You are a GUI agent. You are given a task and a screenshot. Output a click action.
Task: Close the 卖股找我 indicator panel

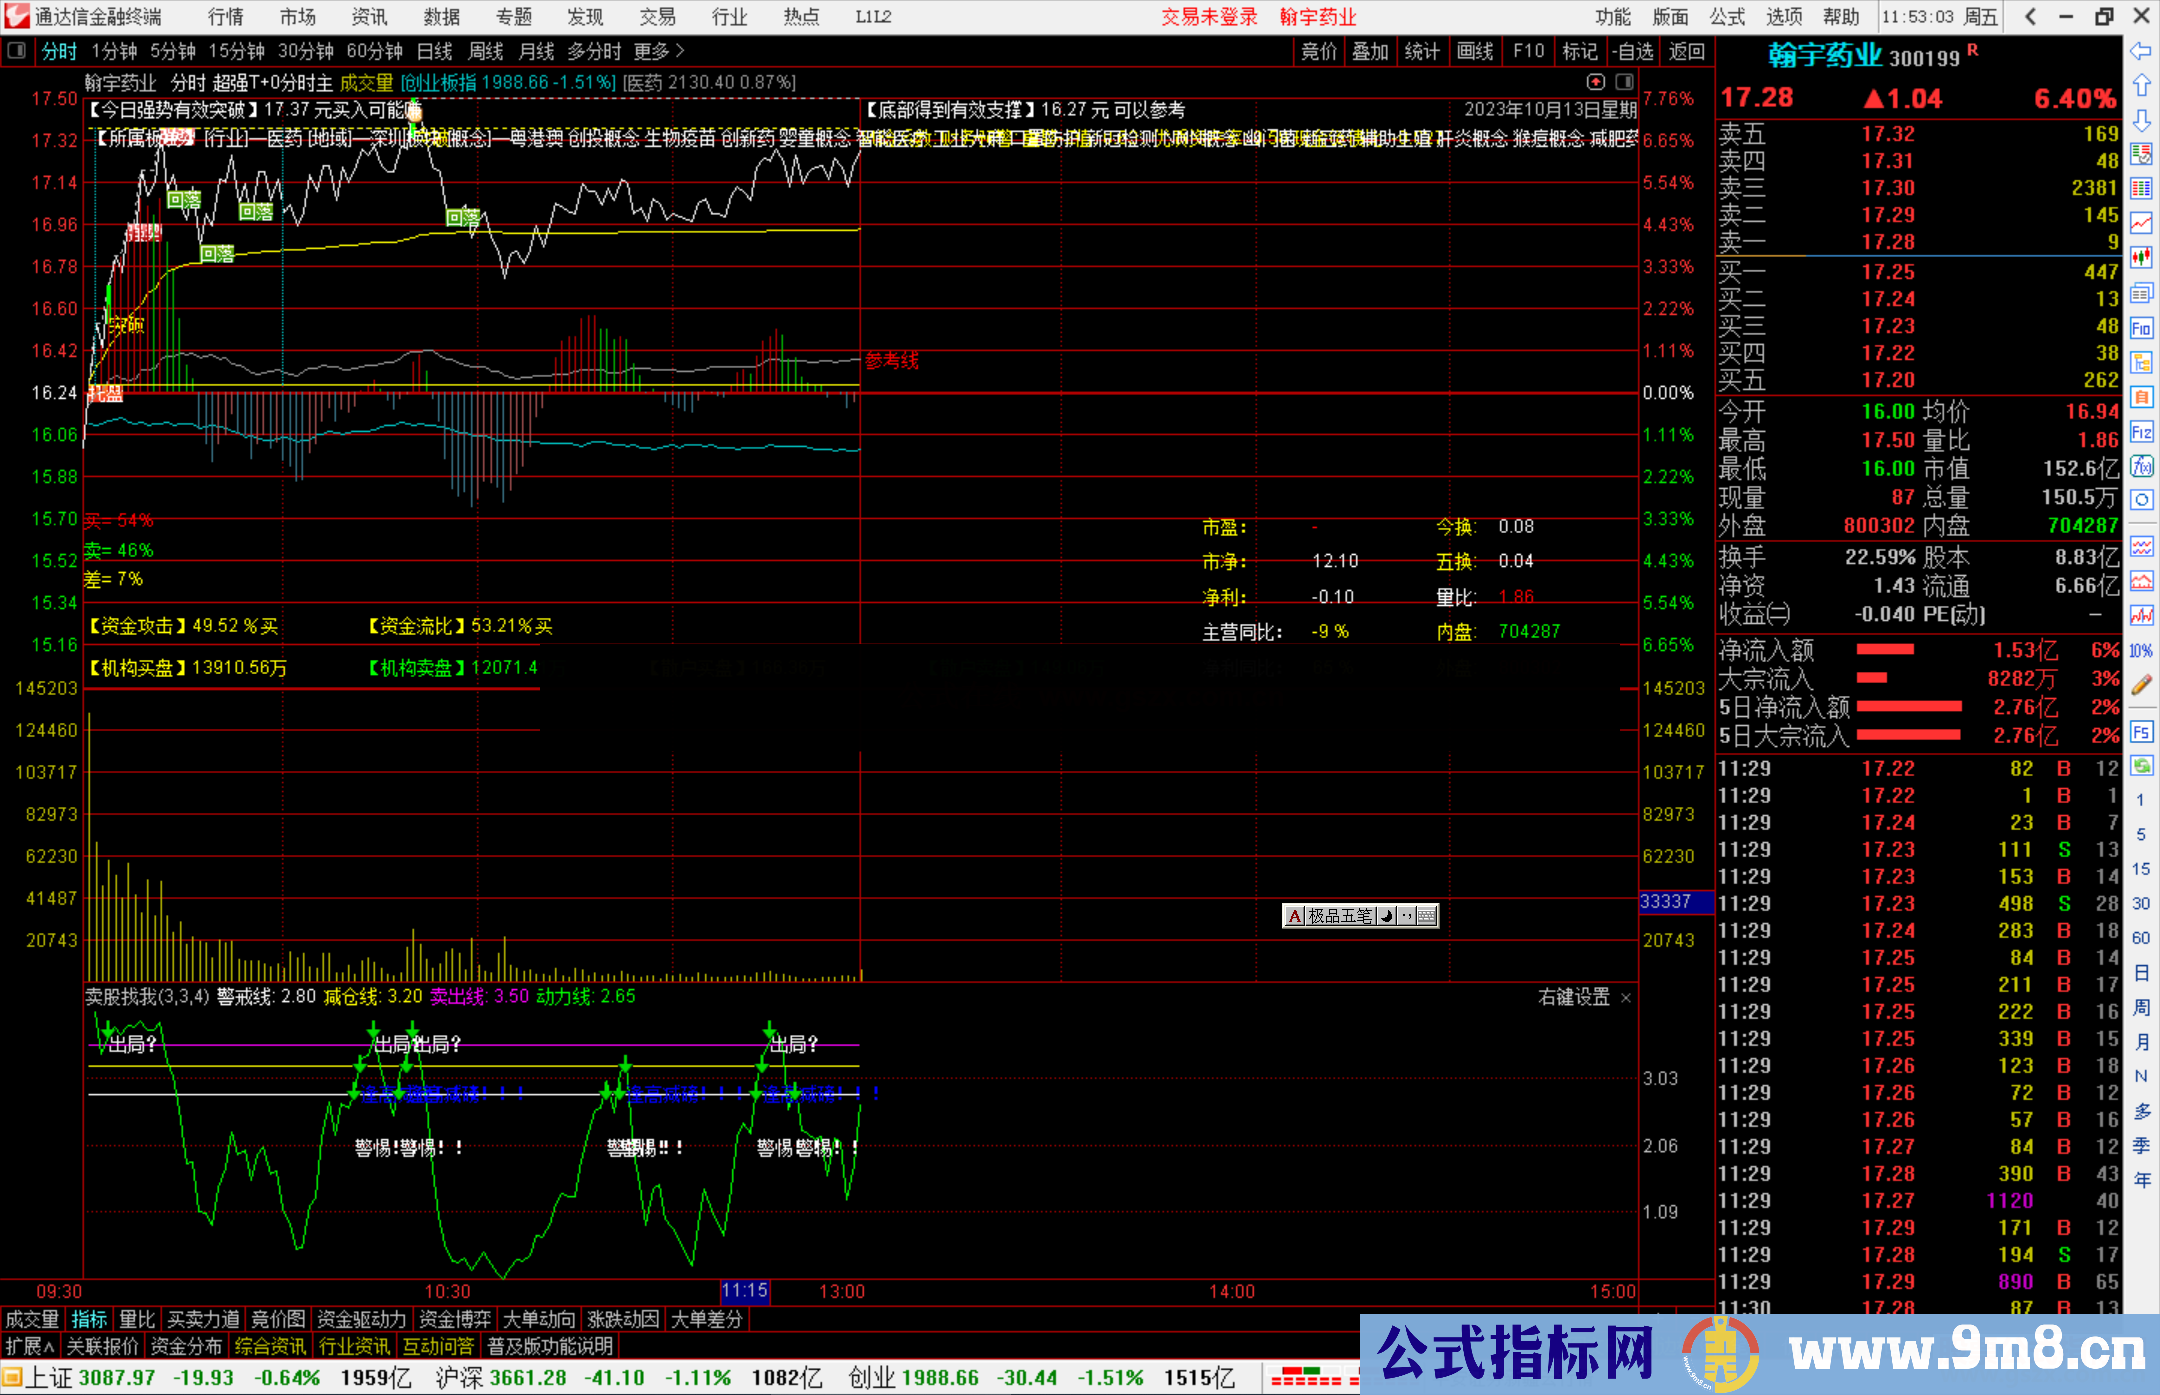(1626, 998)
